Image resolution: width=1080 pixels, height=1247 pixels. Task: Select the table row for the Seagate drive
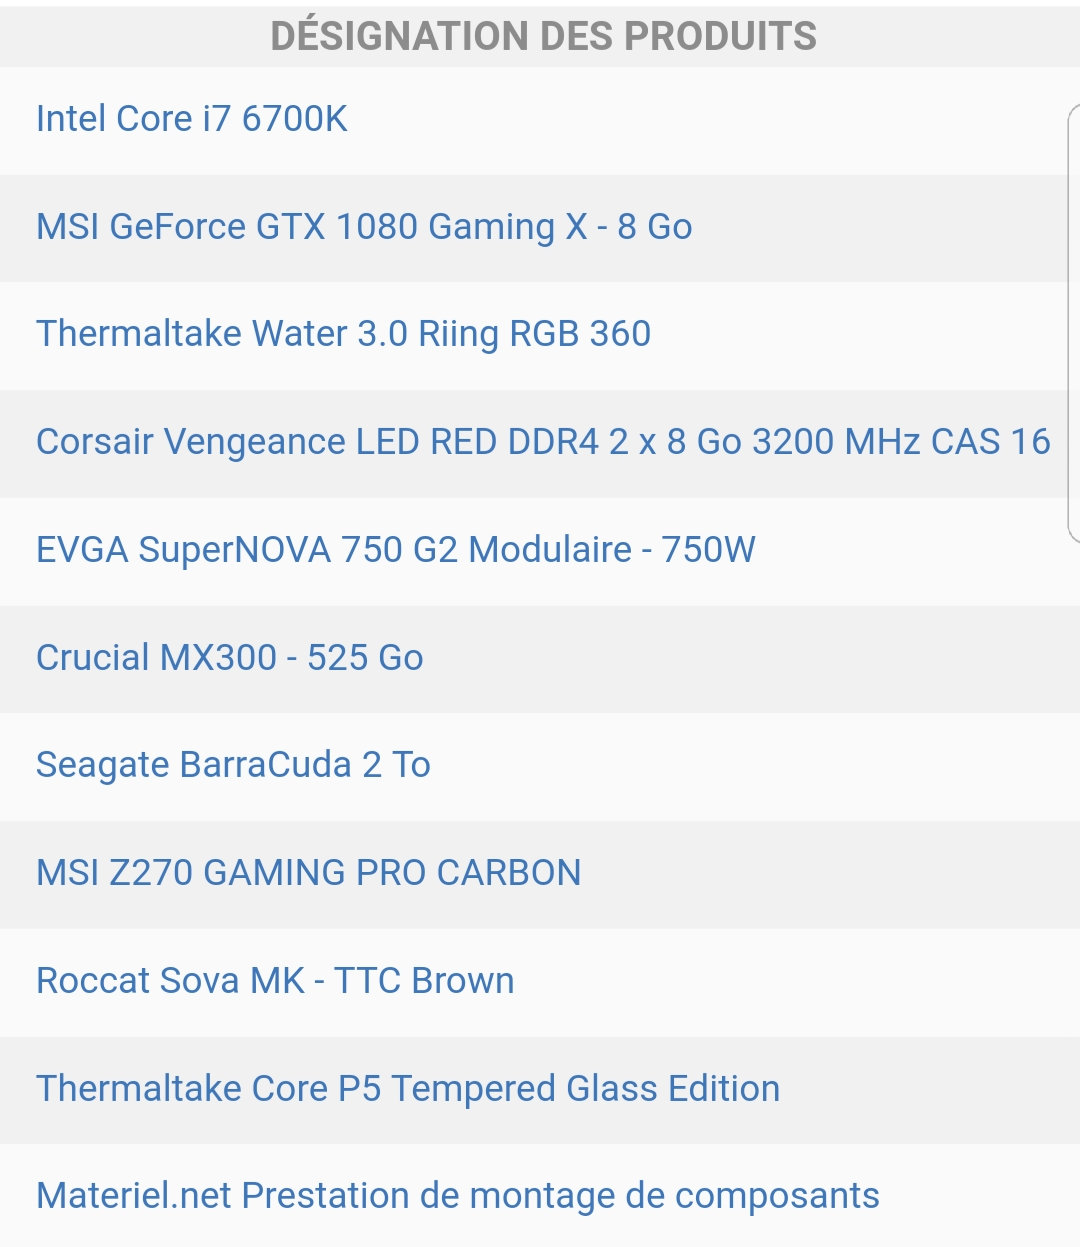tap(700, 766)
